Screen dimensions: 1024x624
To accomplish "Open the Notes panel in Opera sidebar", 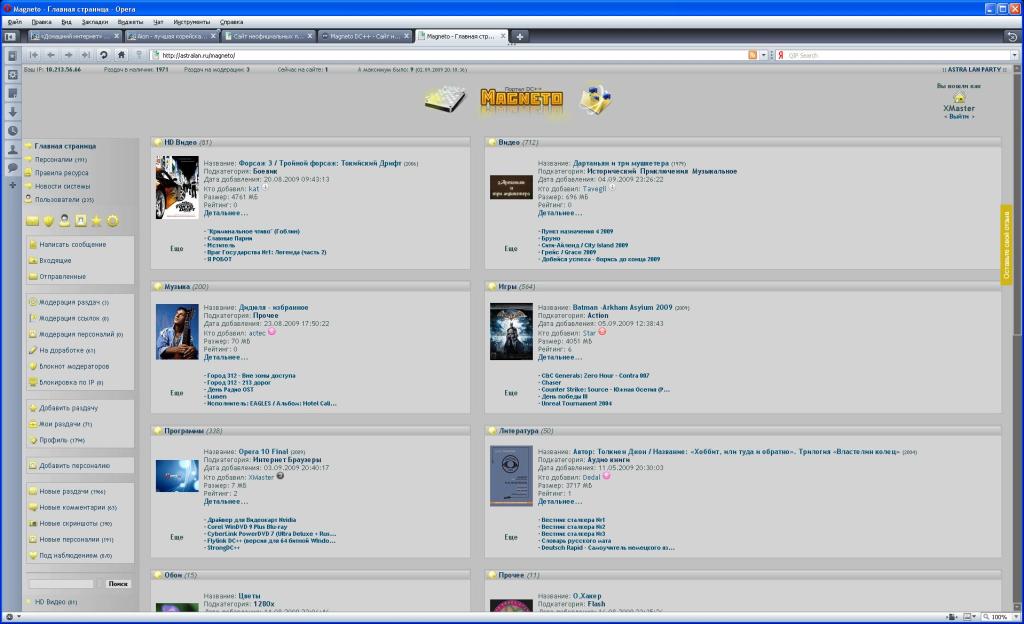I will 12,93.
